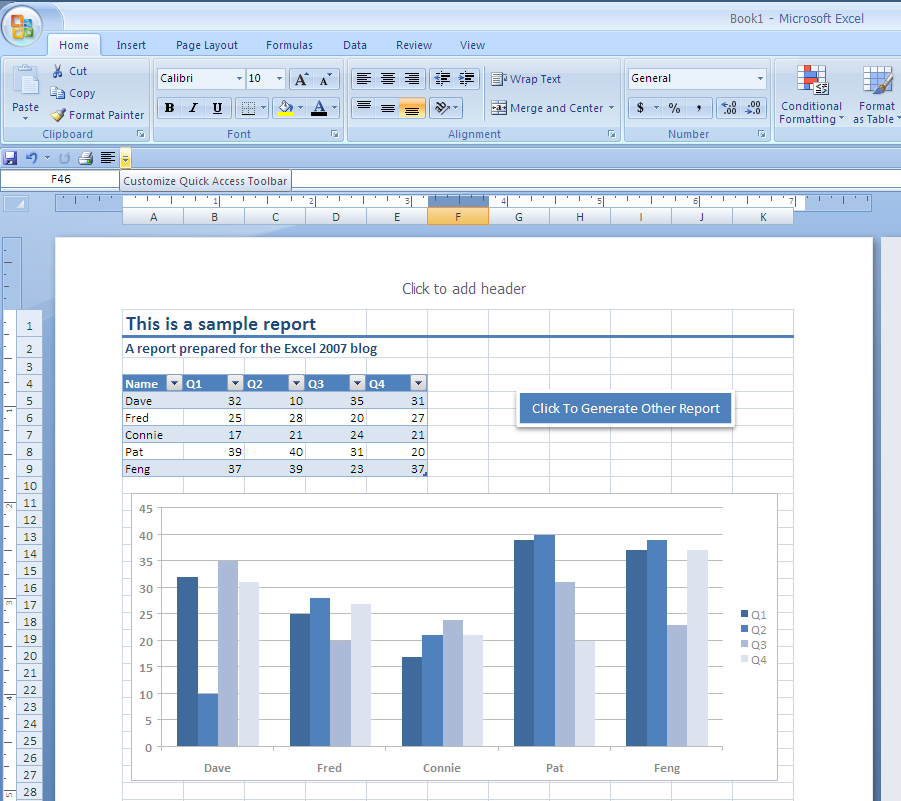
Task: Save workbook from Quick Access Toolbar
Action: 10,158
